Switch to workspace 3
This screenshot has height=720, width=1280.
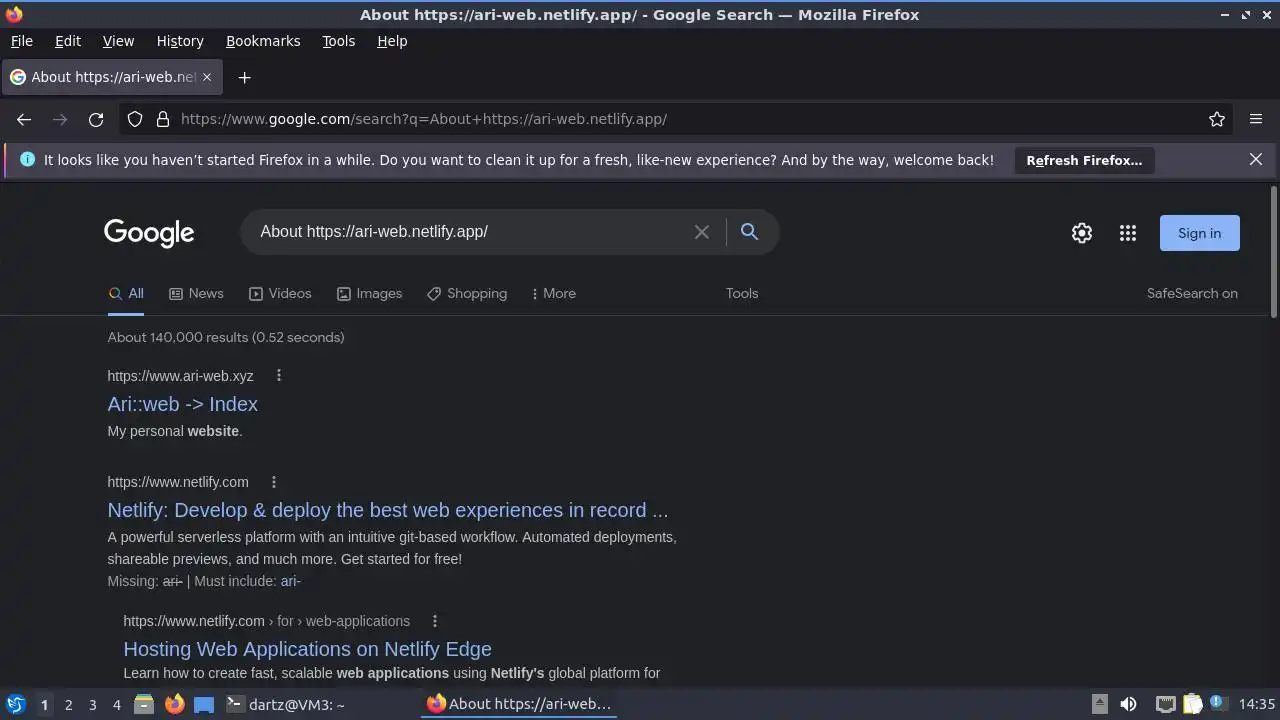coord(92,704)
